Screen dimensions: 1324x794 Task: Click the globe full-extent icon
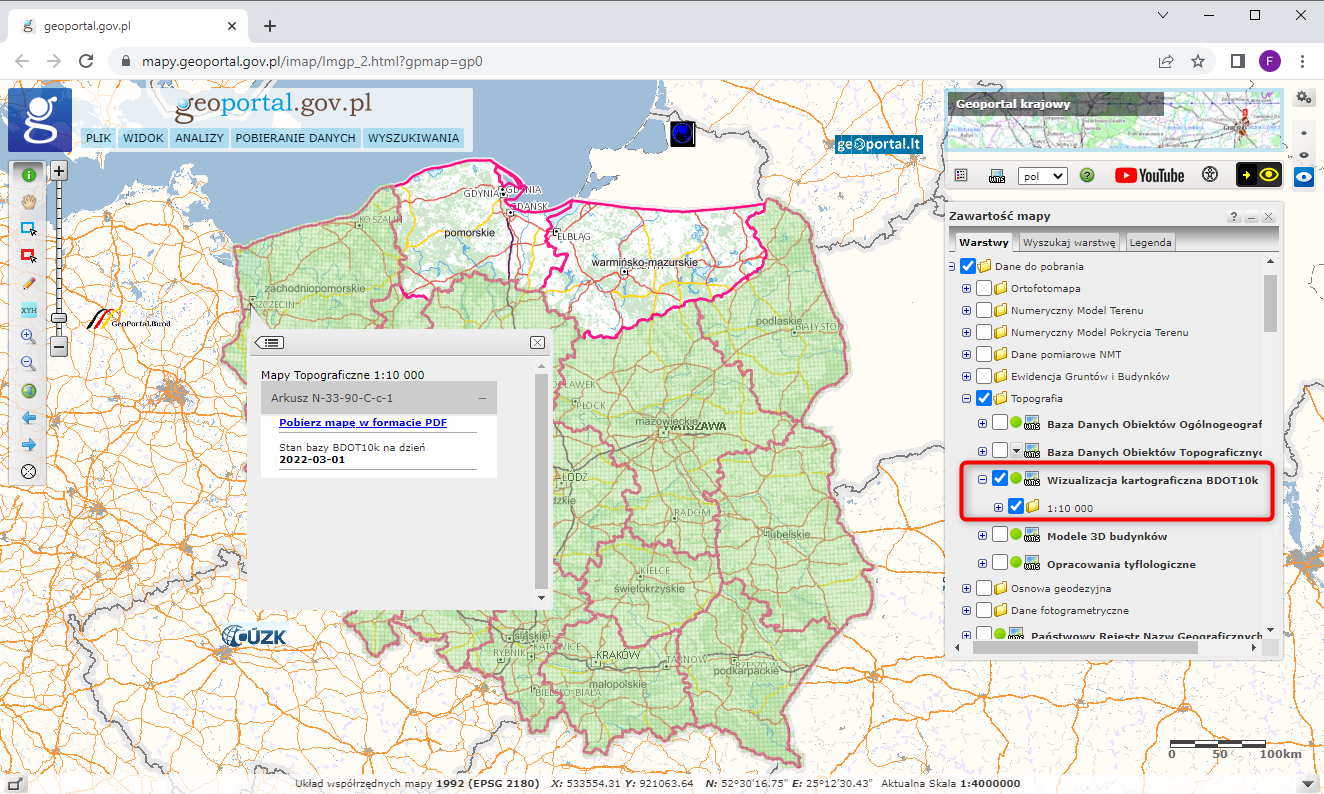point(28,391)
